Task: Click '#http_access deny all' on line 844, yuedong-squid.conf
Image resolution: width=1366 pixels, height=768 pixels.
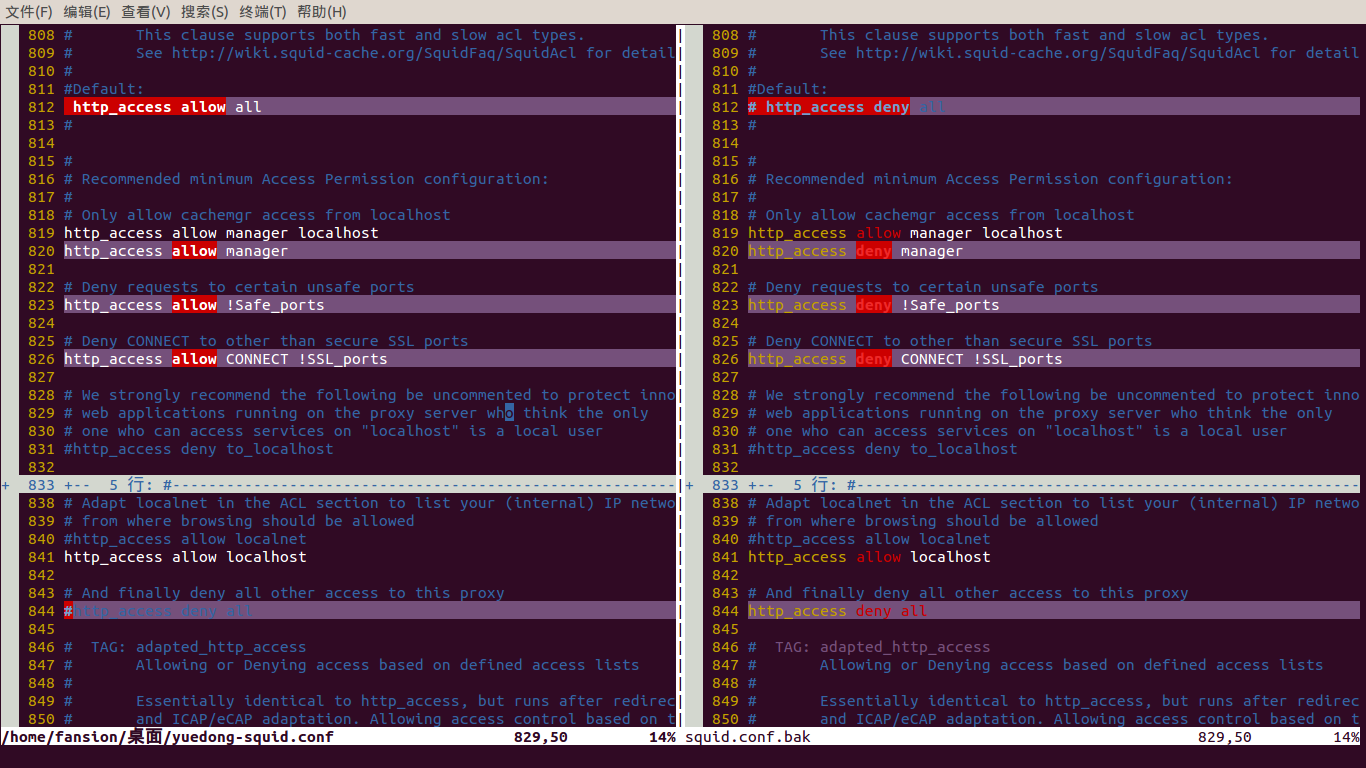Action: pos(159,611)
